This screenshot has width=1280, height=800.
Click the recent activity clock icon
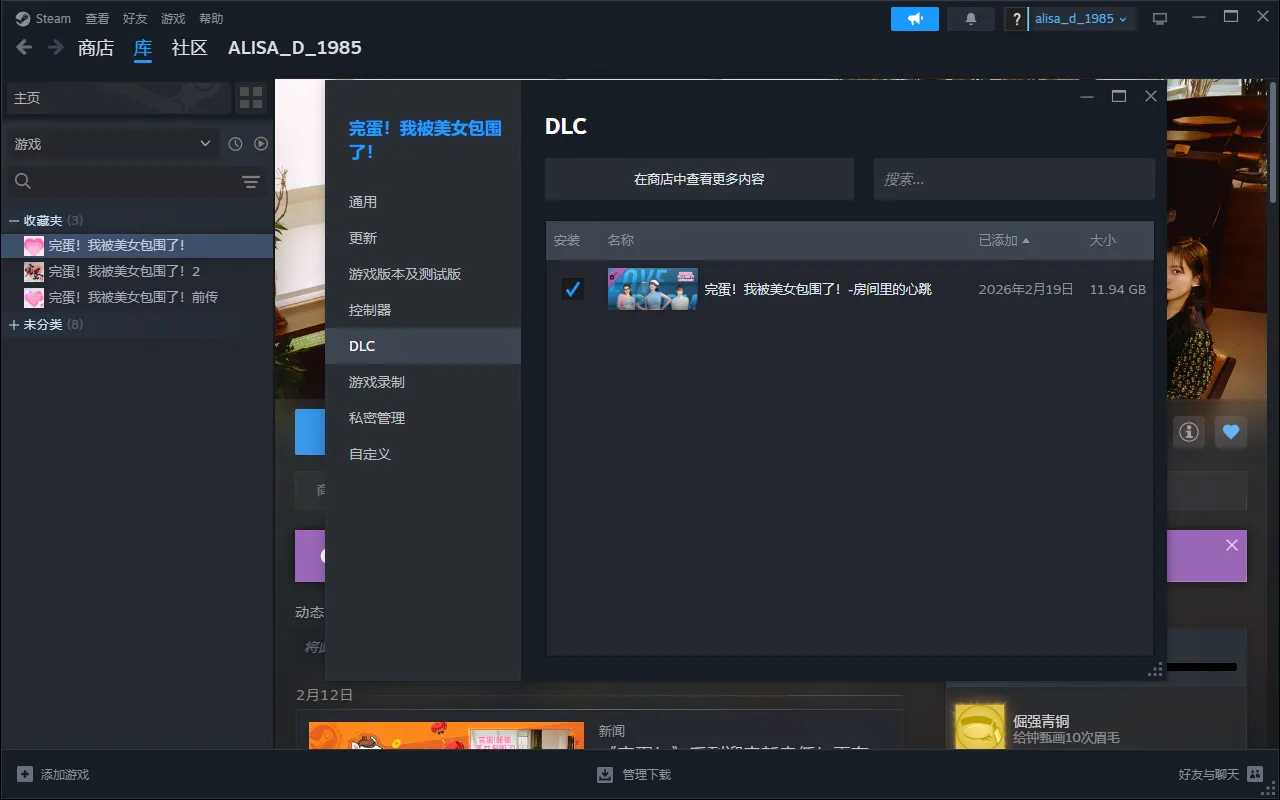click(x=235, y=144)
